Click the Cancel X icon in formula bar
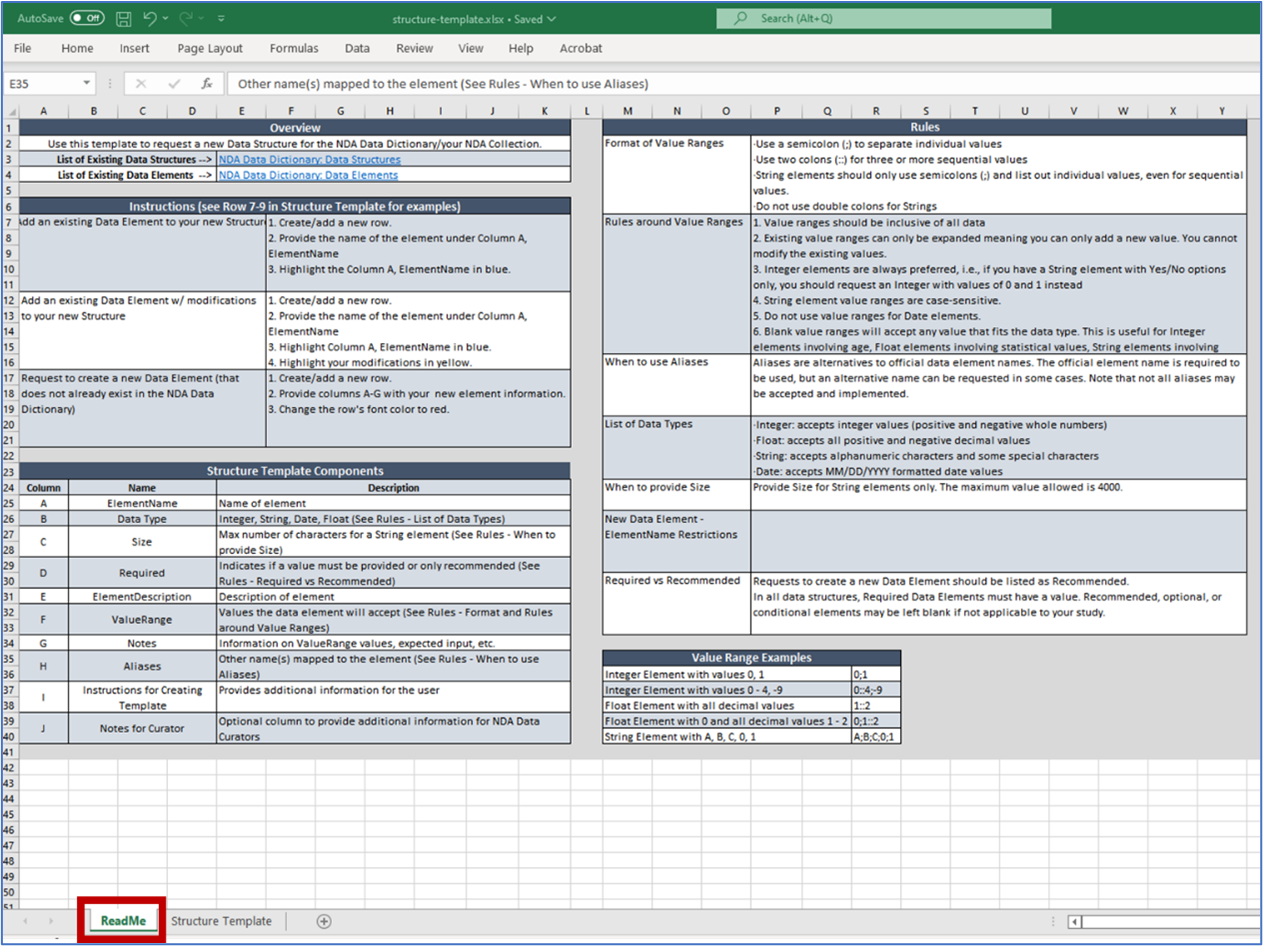The width and height of the screenshot is (1263, 946). (141, 84)
